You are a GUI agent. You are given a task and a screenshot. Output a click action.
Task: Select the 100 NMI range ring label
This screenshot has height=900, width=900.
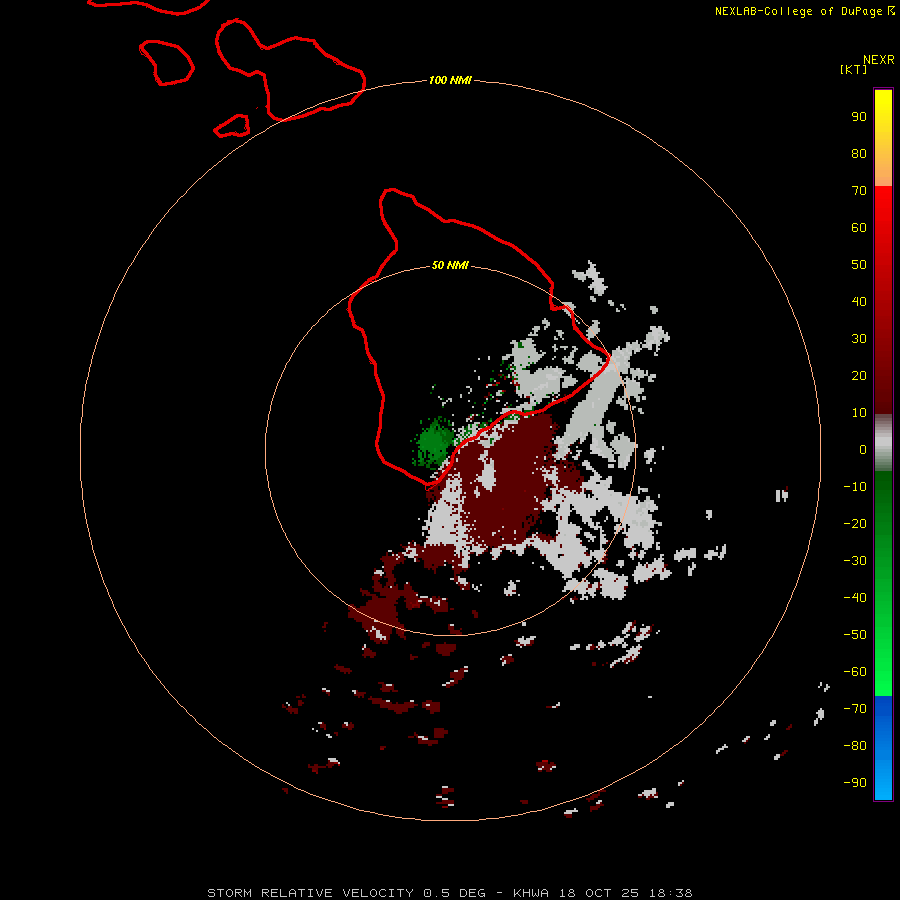tap(450, 80)
